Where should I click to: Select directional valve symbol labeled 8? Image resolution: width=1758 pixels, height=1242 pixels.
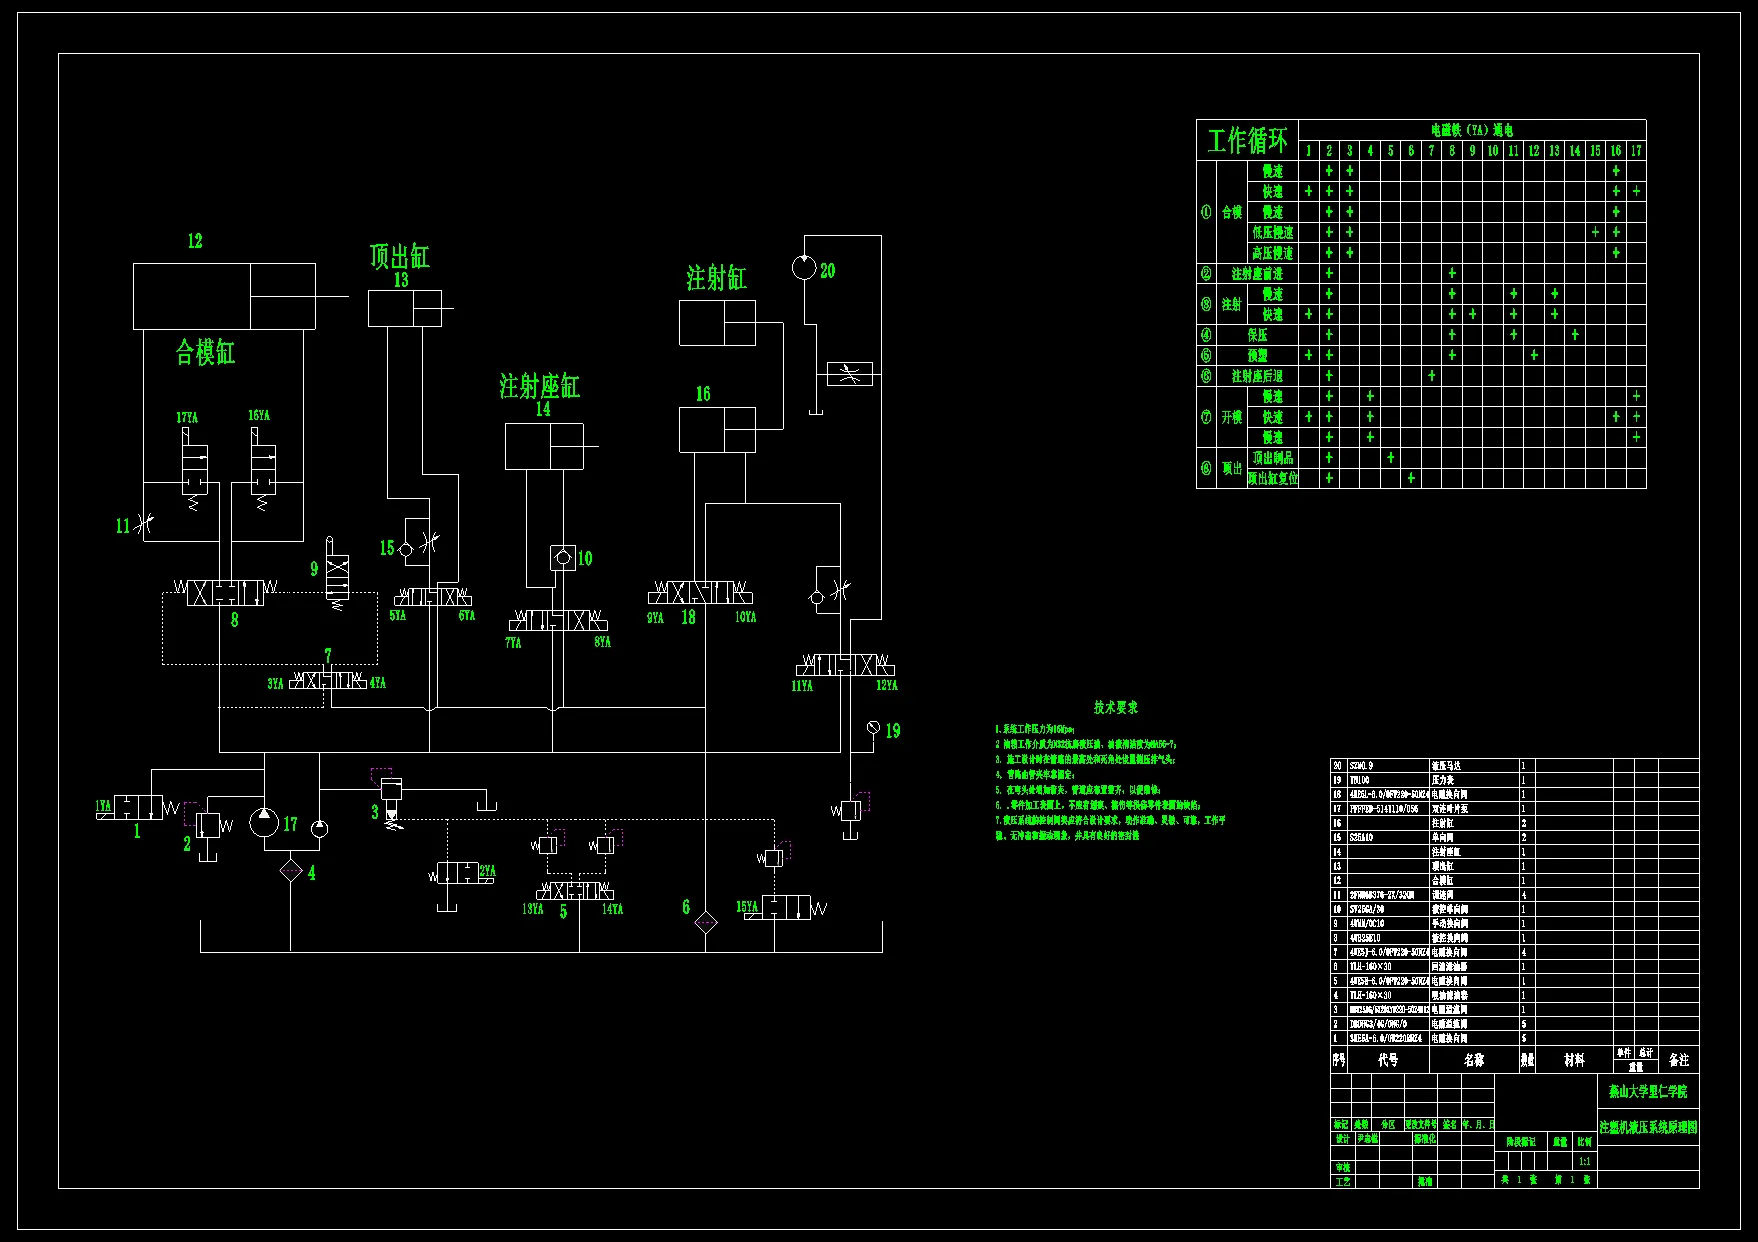coord(226,592)
